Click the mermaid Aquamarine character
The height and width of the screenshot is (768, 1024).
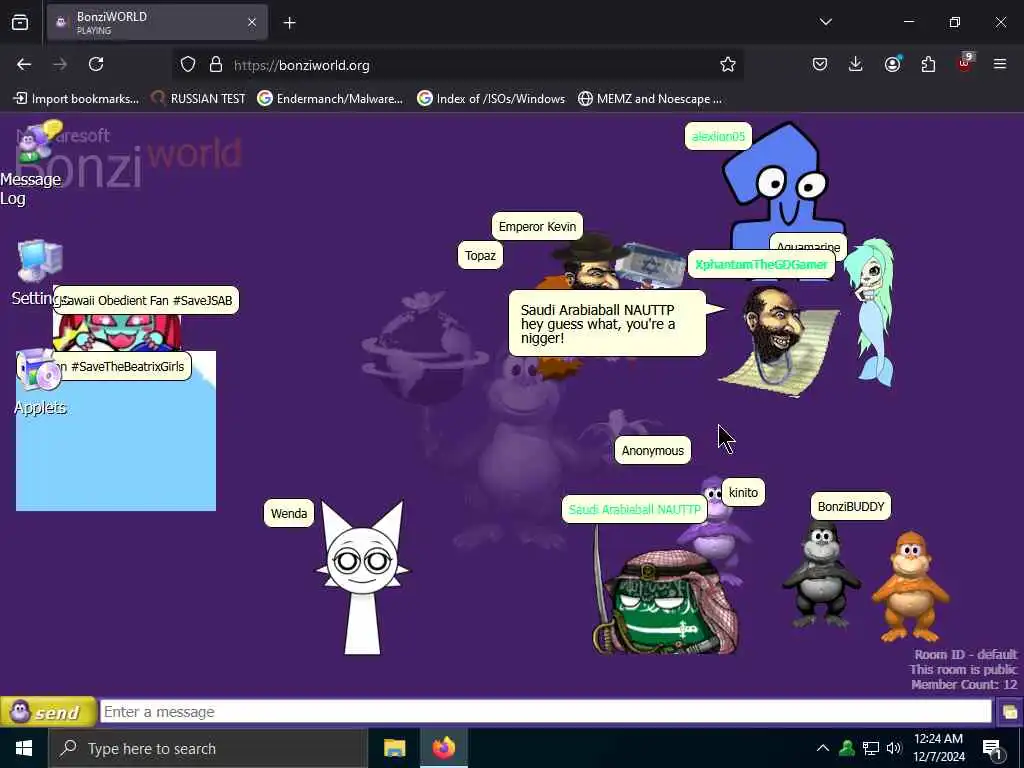(x=871, y=312)
